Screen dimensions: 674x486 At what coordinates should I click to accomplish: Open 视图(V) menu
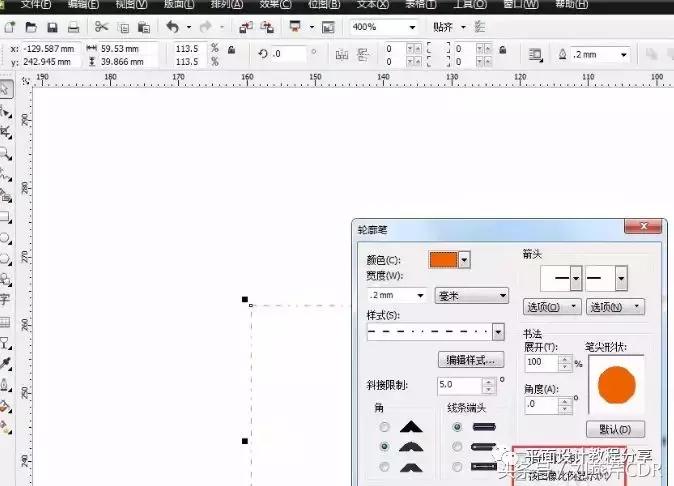click(x=131, y=5)
